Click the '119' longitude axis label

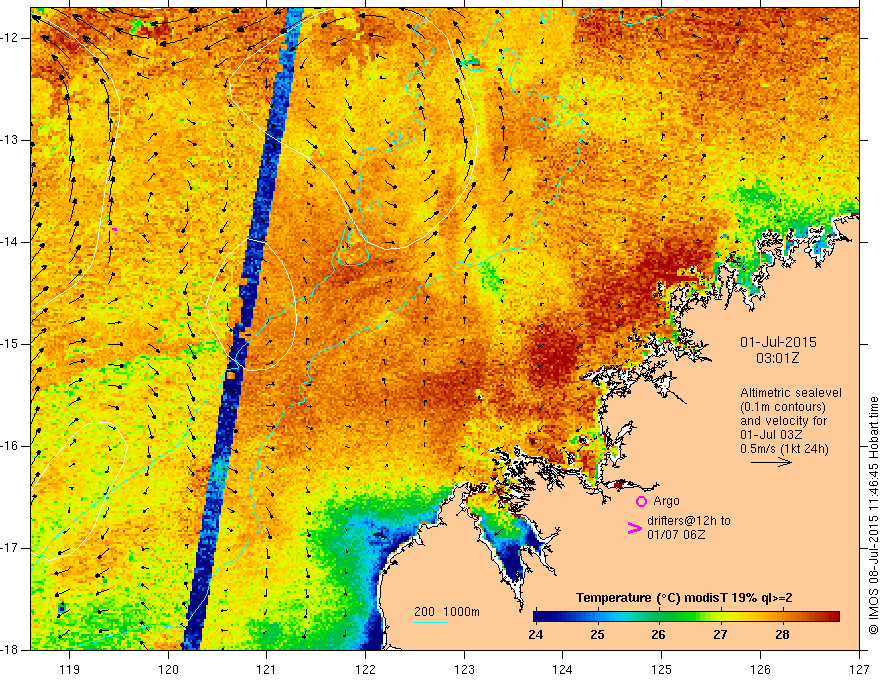point(70,669)
